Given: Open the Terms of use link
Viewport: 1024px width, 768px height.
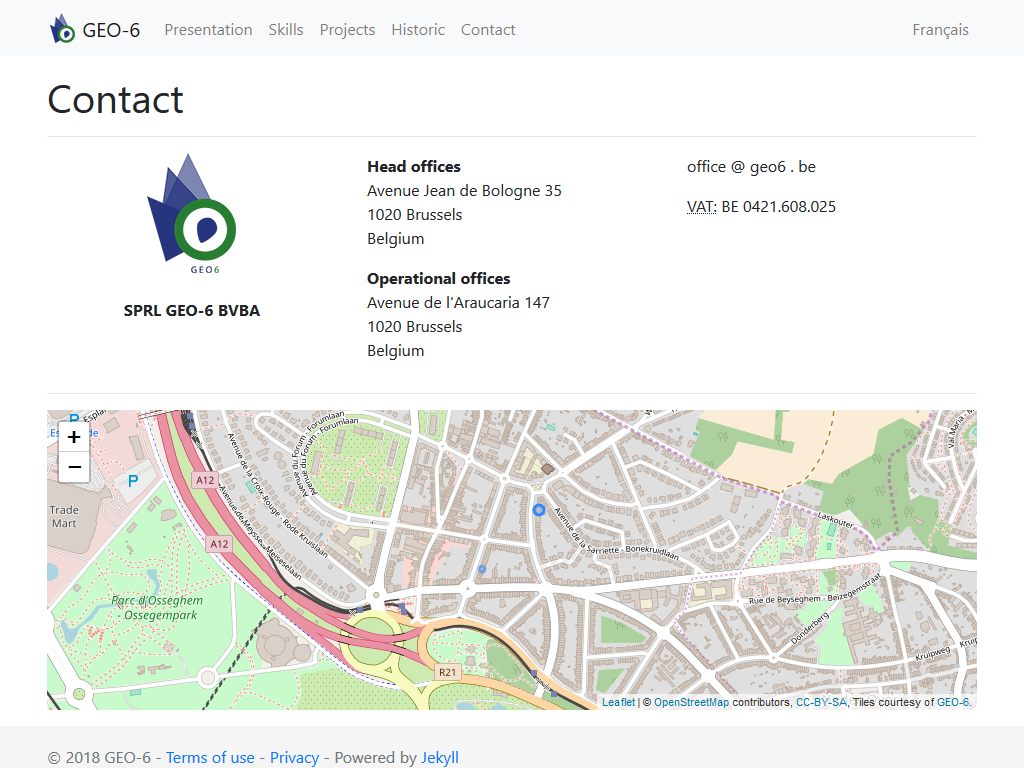Looking at the screenshot, I should (x=210, y=757).
